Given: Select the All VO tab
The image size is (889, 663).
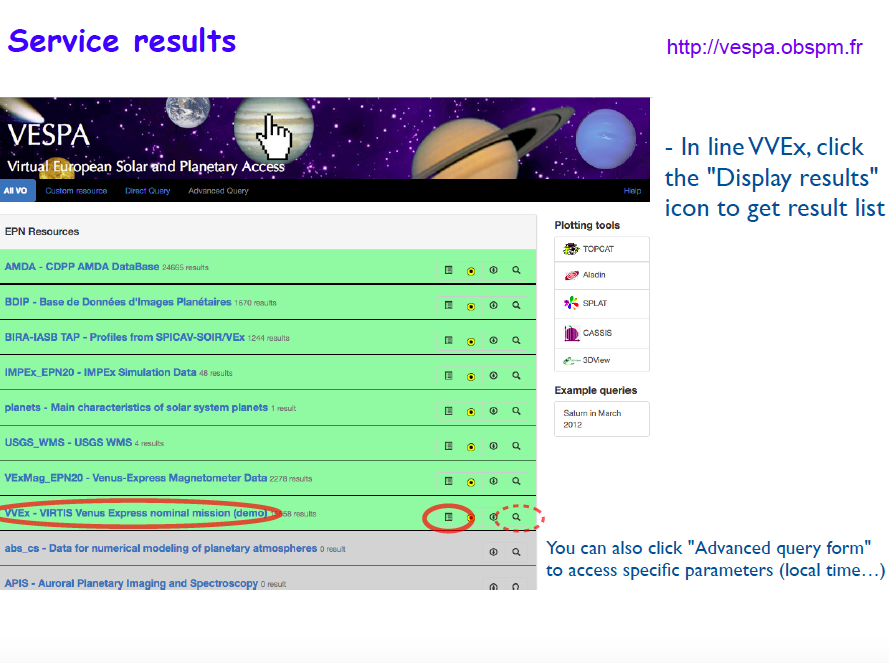Looking at the screenshot, I should tap(18, 191).
